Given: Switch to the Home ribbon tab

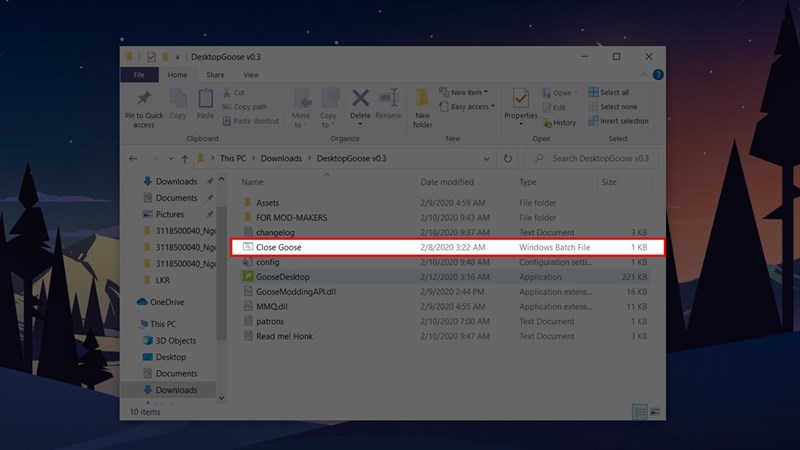Looking at the screenshot, I should tap(177, 75).
